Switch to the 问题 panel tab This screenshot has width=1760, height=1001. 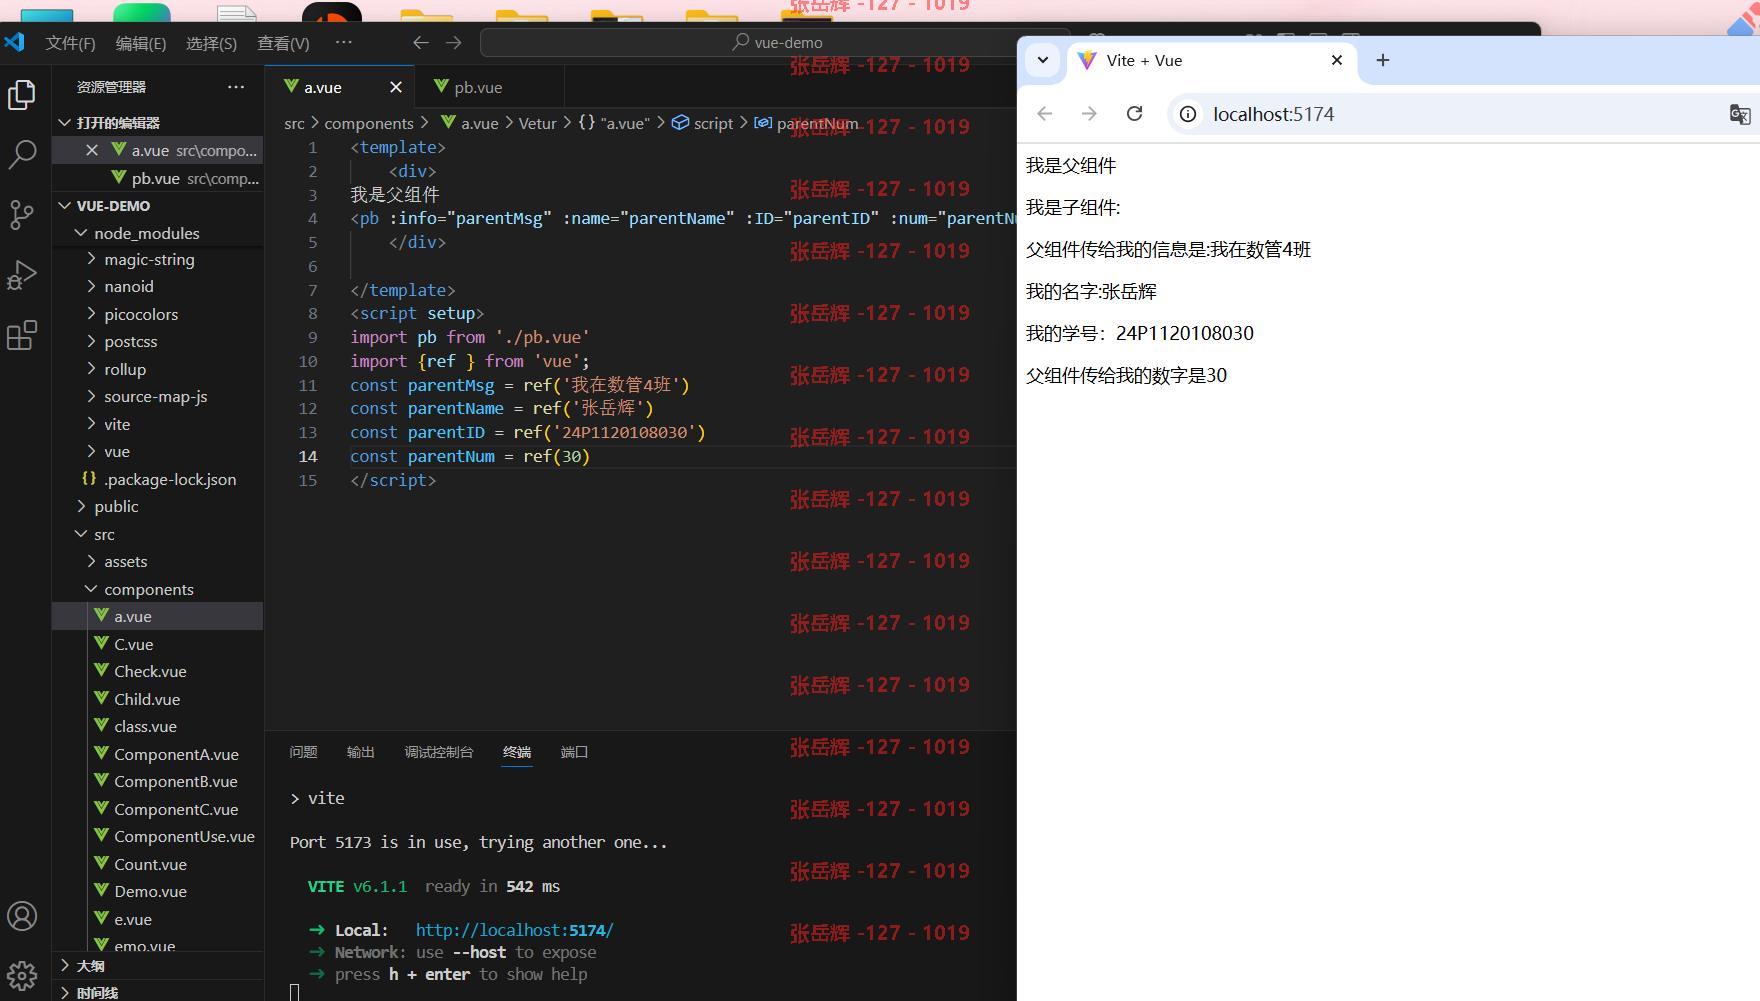coord(303,752)
